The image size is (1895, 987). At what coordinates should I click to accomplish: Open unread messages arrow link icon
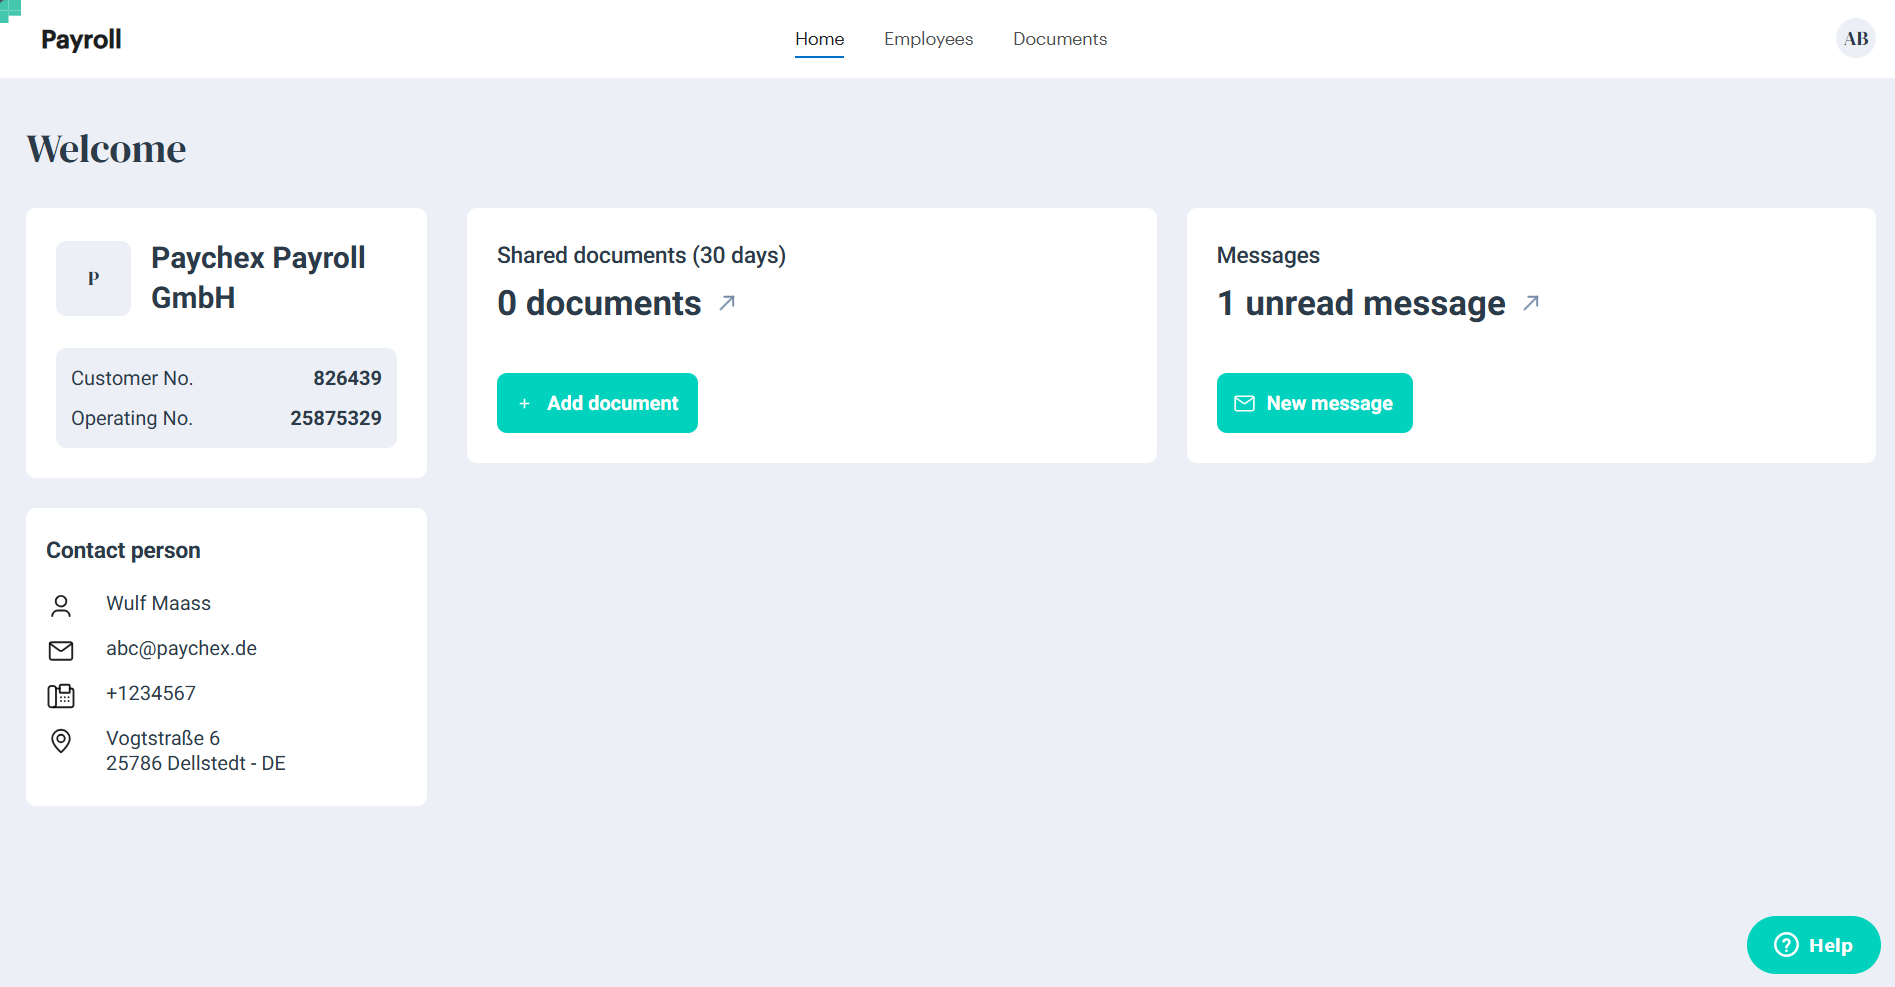click(x=1531, y=302)
